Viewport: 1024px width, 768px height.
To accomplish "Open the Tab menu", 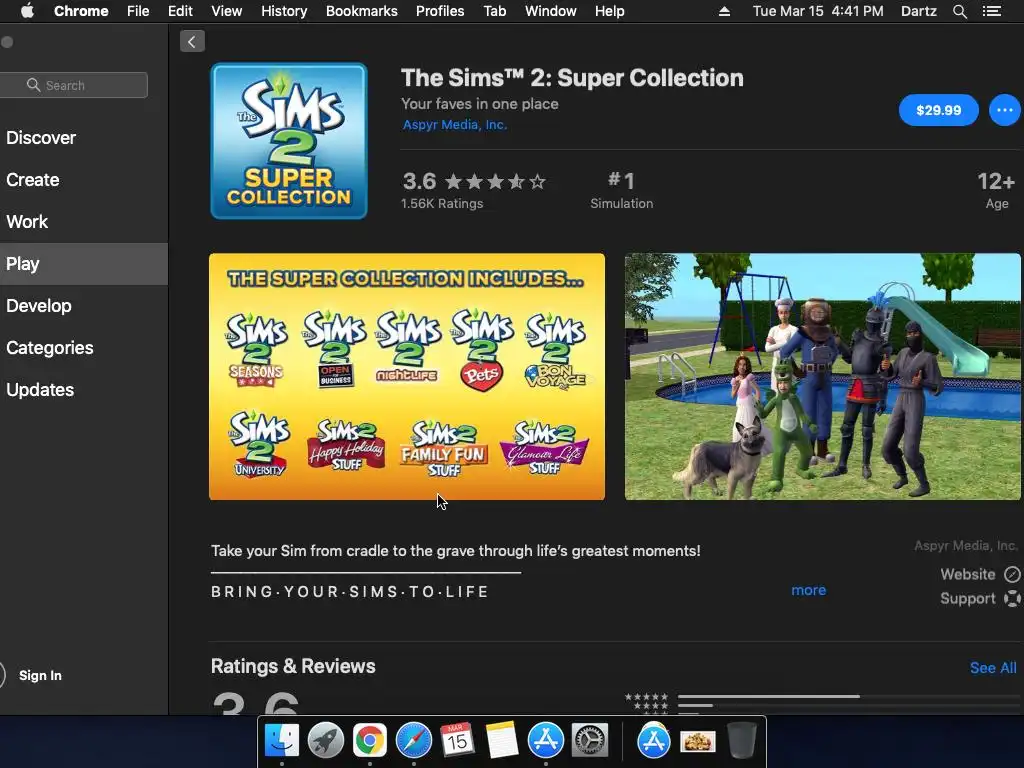I will (495, 11).
